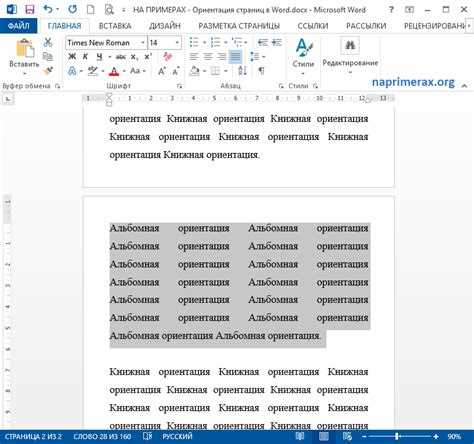Click РУССКИЙ language indicator

click(177, 436)
